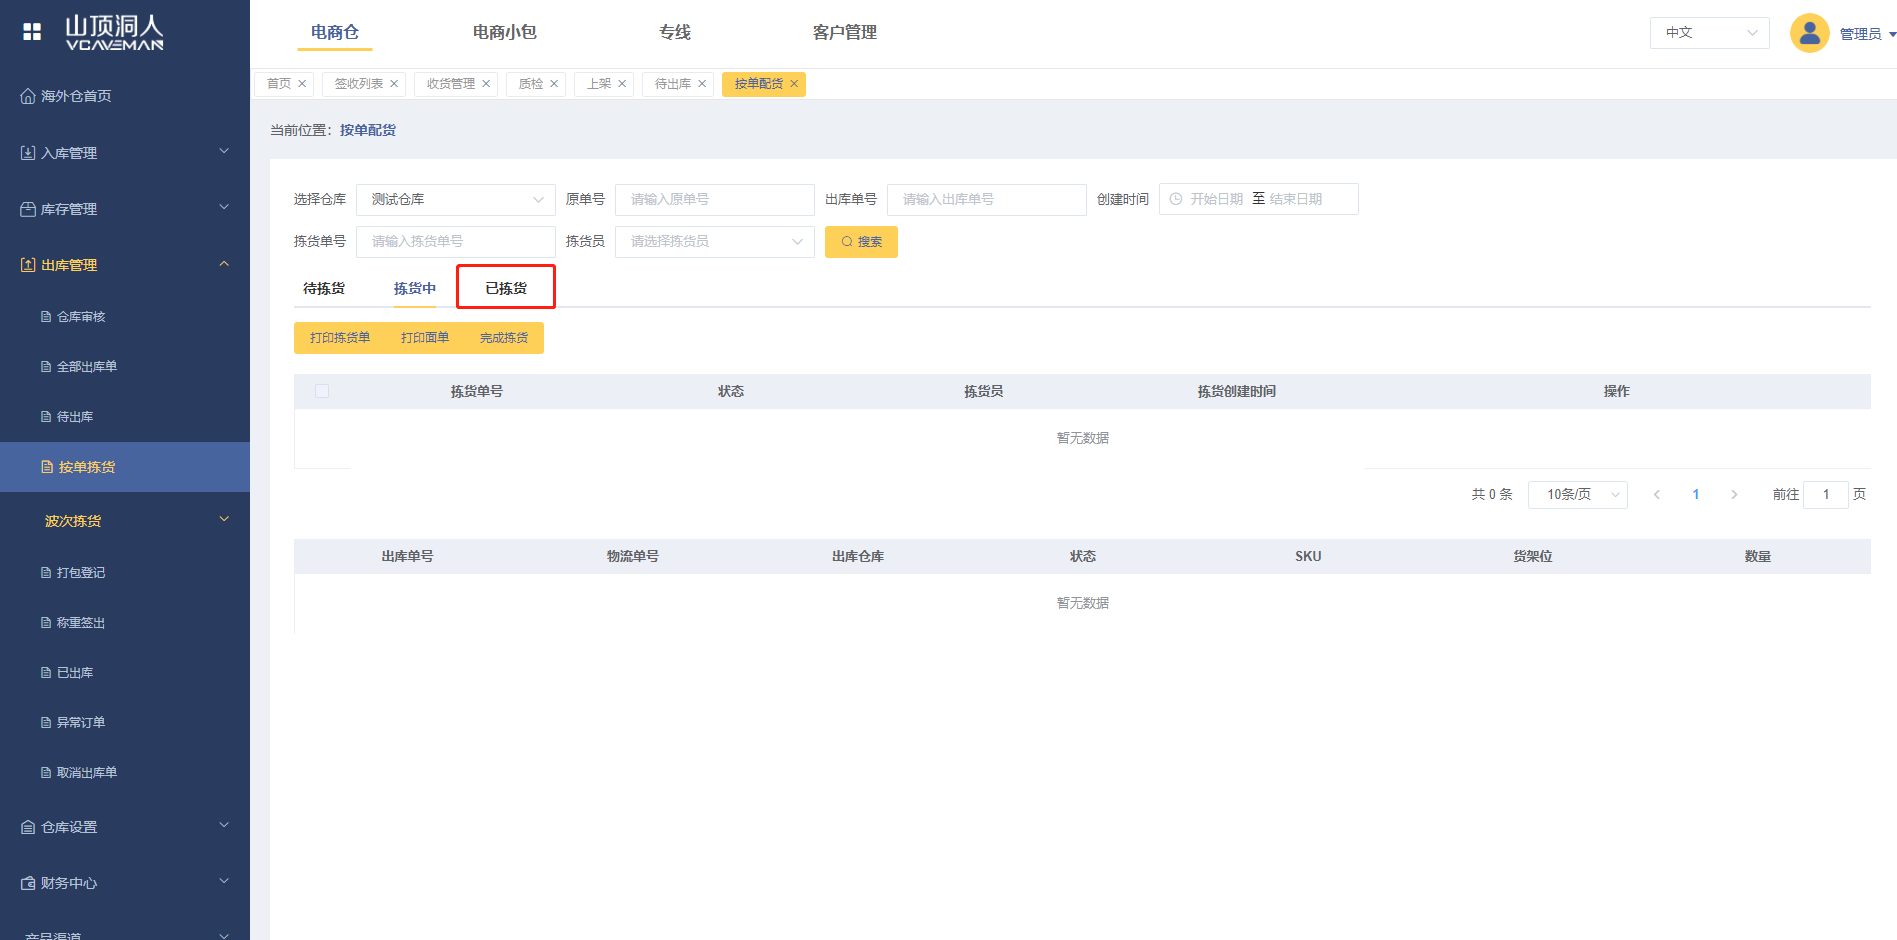The width and height of the screenshot is (1897, 940).
Task: Click the admin user avatar icon
Action: (1809, 33)
